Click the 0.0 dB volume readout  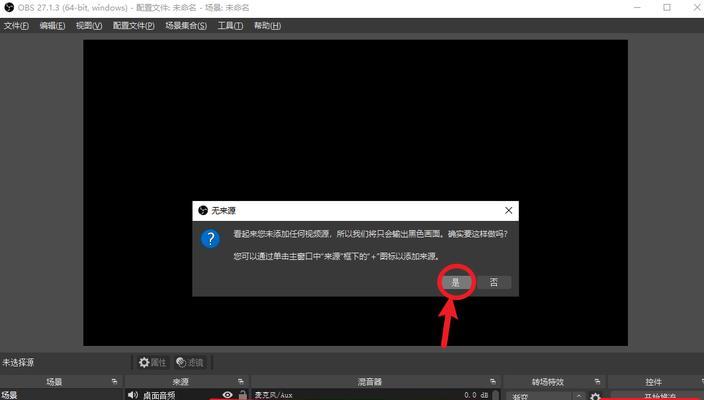point(476,395)
